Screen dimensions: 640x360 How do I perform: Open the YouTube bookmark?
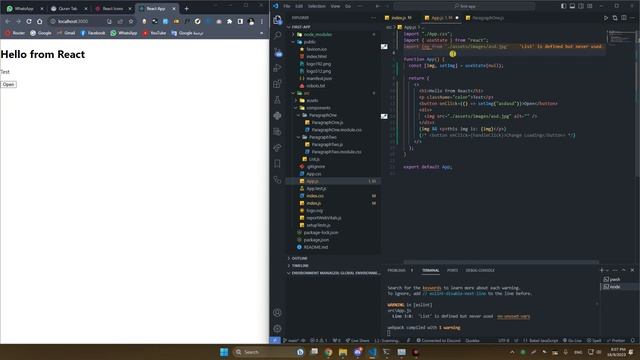(x=154, y=33)
